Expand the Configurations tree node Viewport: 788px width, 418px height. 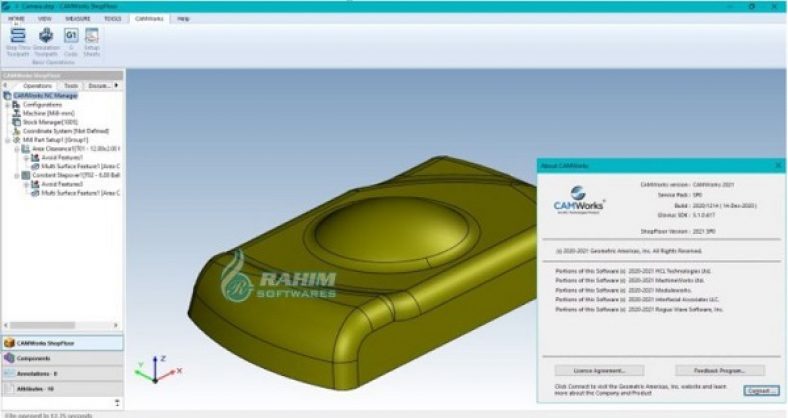coord(8,104)
